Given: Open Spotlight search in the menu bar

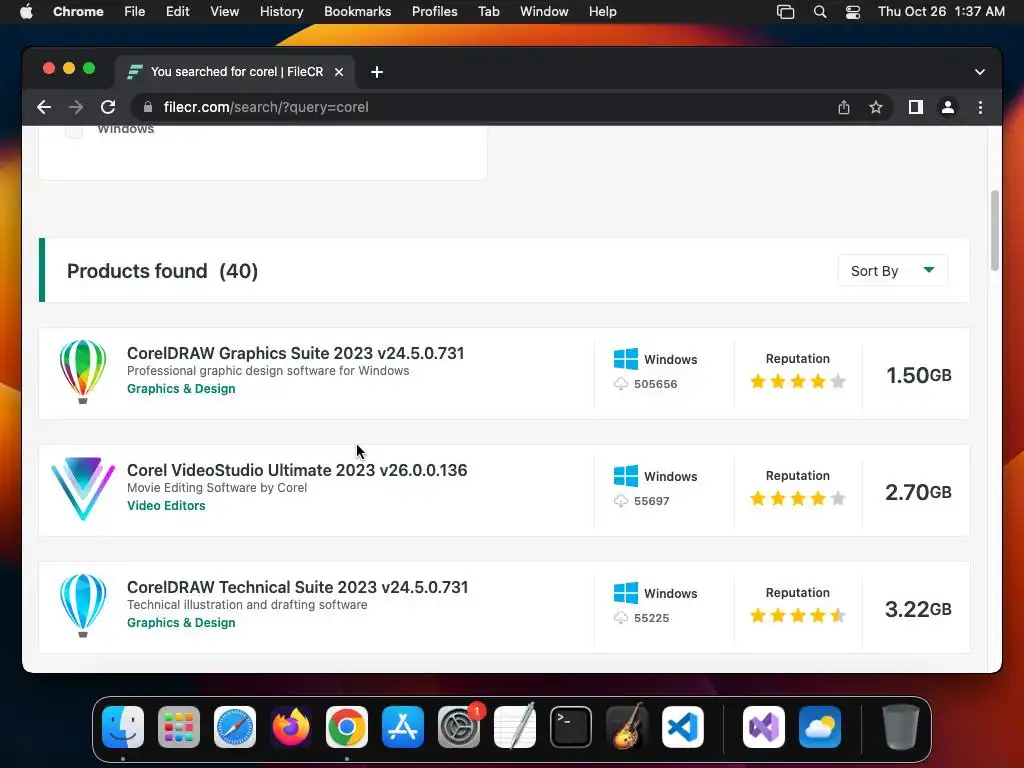Looking at the screenshot, I should 820,12.
